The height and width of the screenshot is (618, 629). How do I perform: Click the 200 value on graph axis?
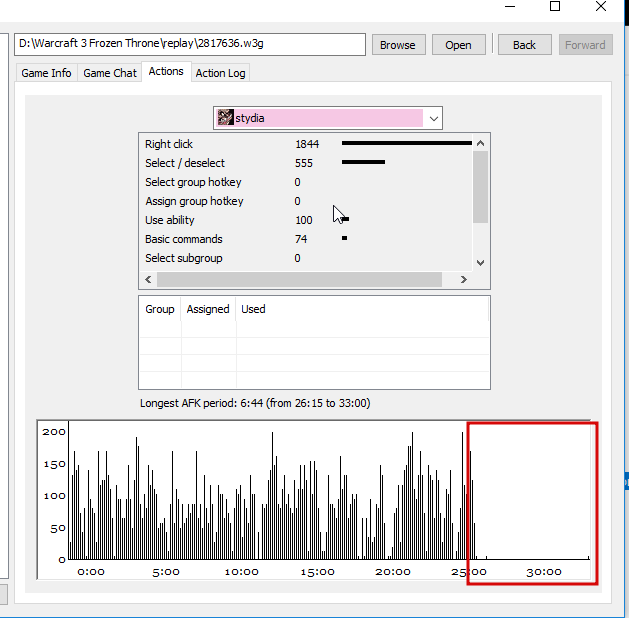point(54,432)
